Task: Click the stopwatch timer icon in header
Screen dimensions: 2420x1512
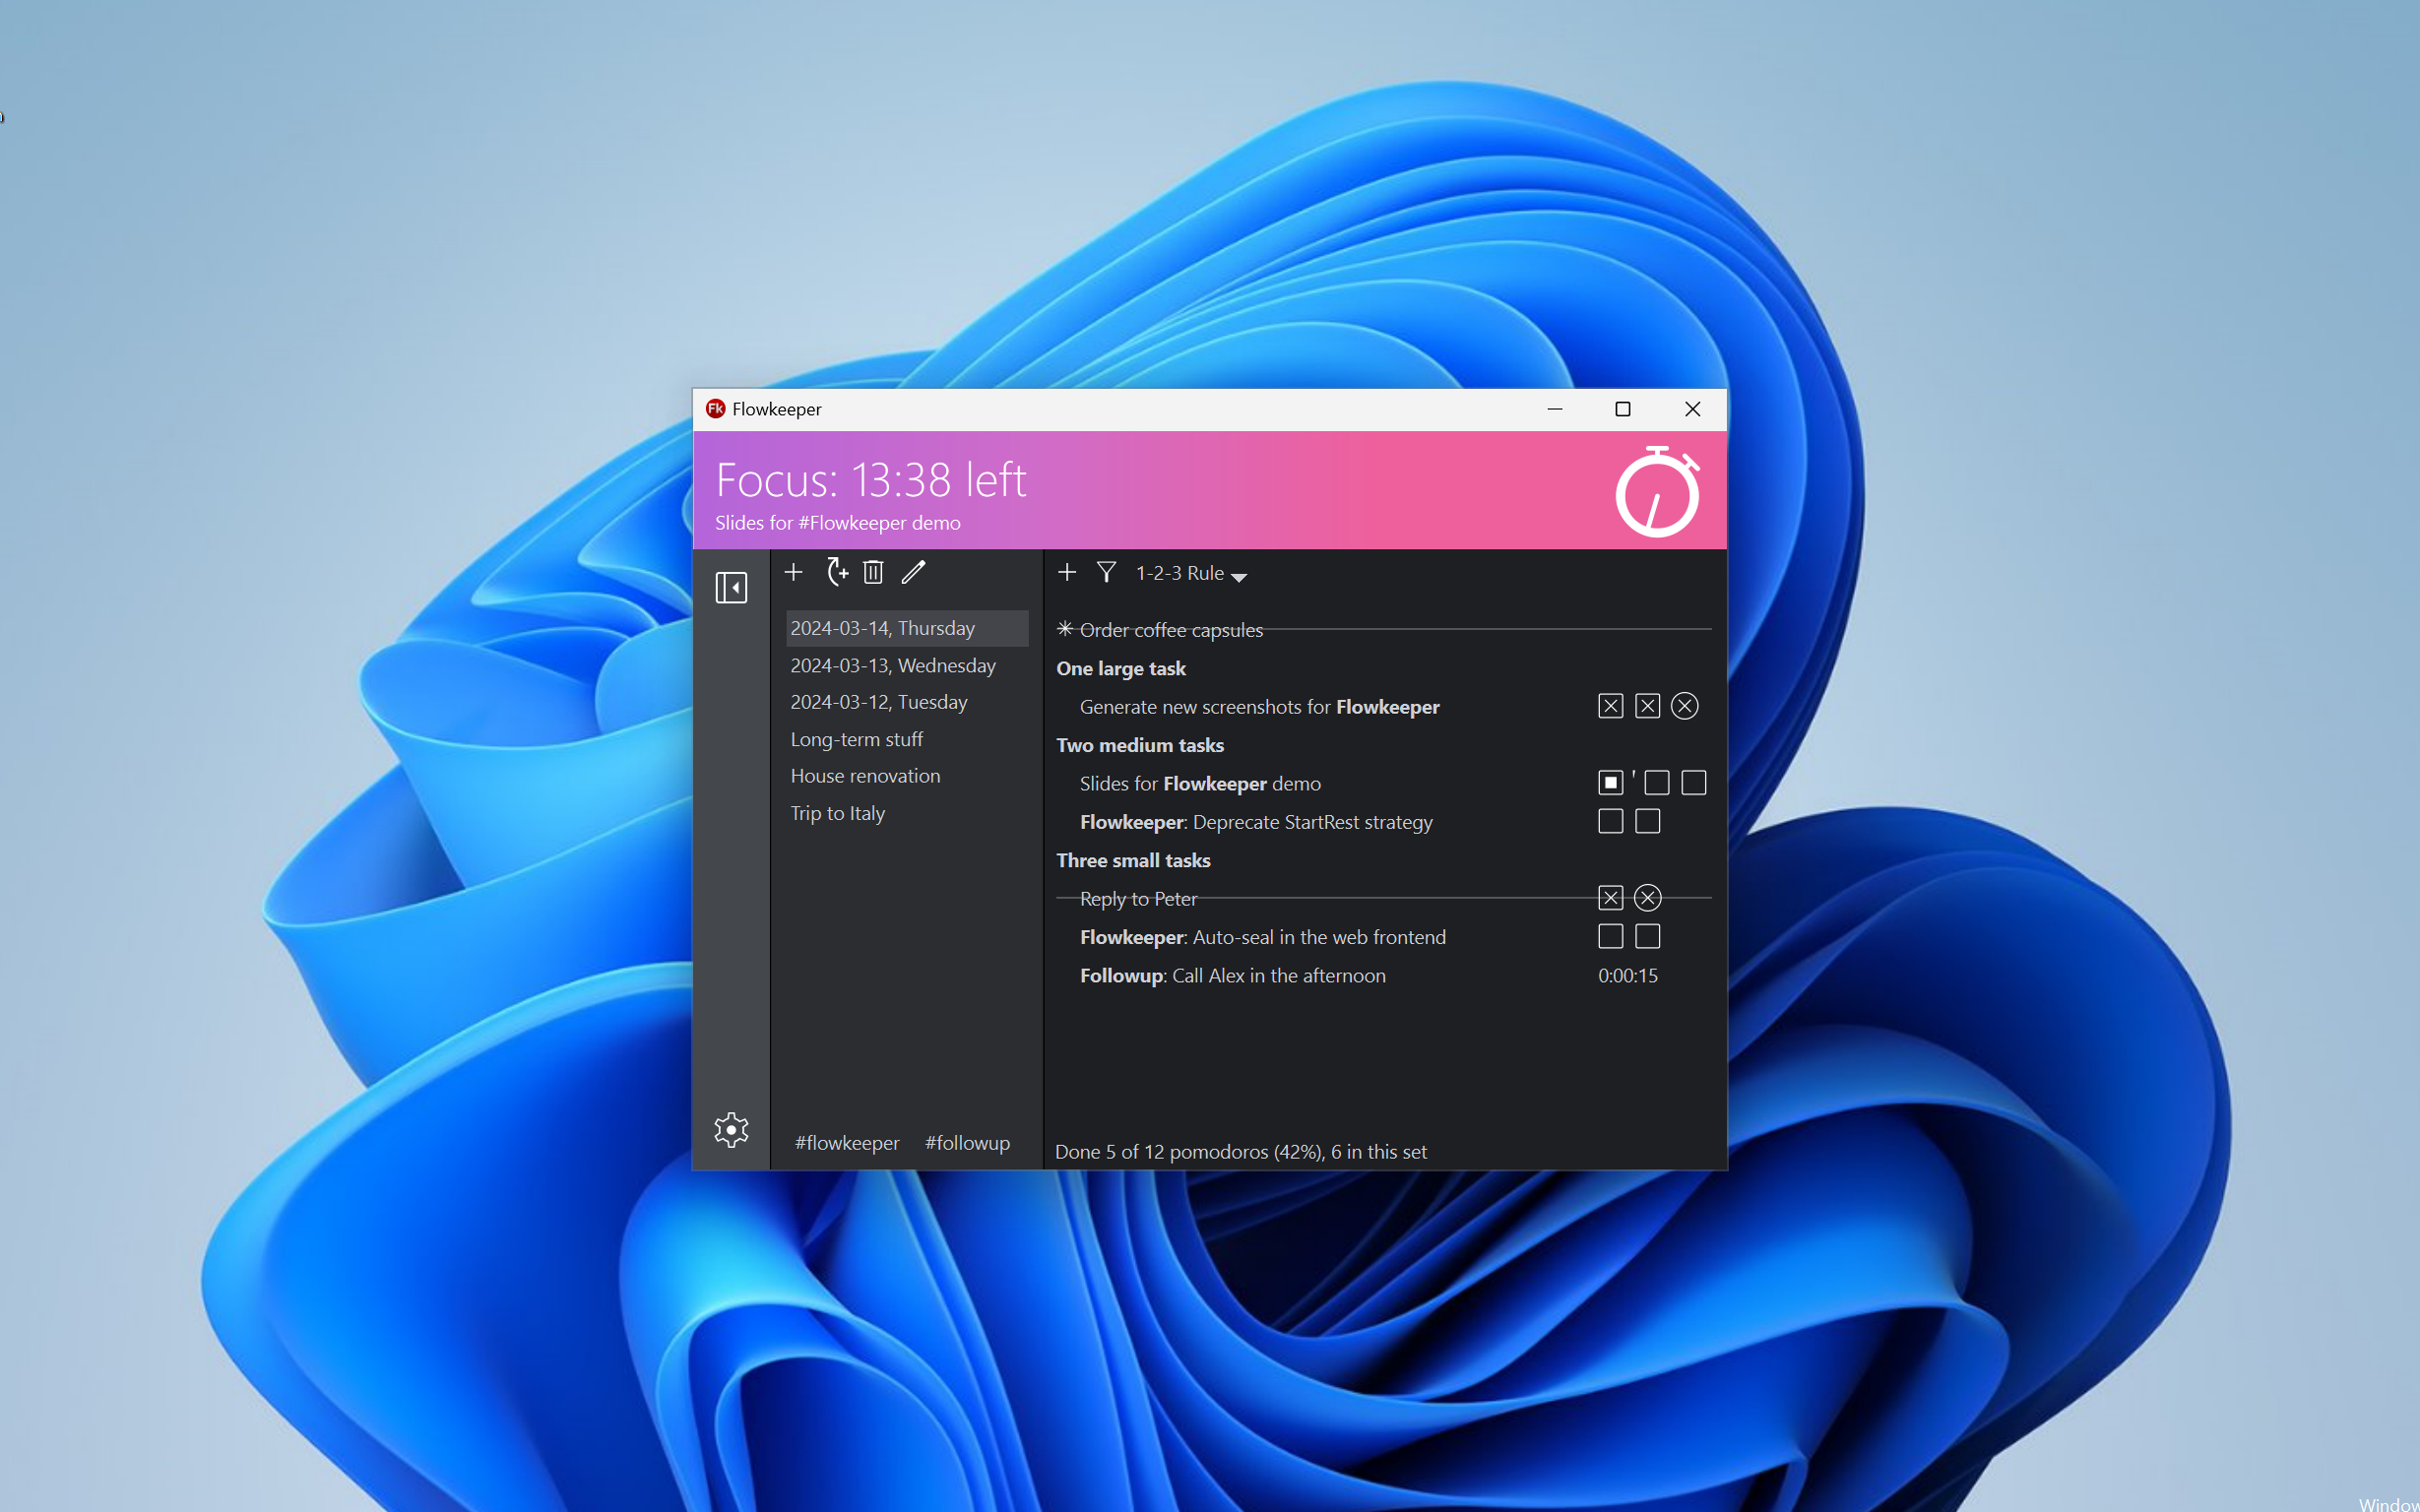Action: 1657,491
